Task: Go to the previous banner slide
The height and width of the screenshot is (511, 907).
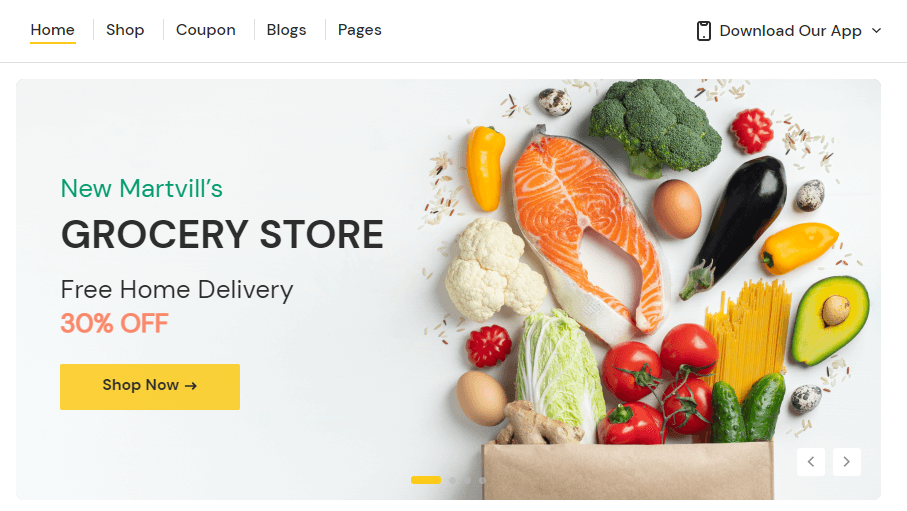Action: [x=811, y=462]
